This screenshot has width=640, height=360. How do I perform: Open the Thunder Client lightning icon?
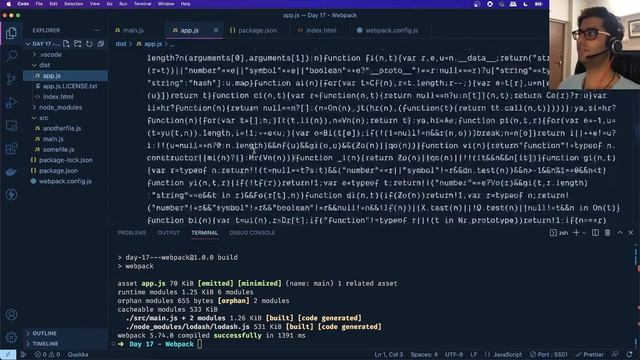11,194
